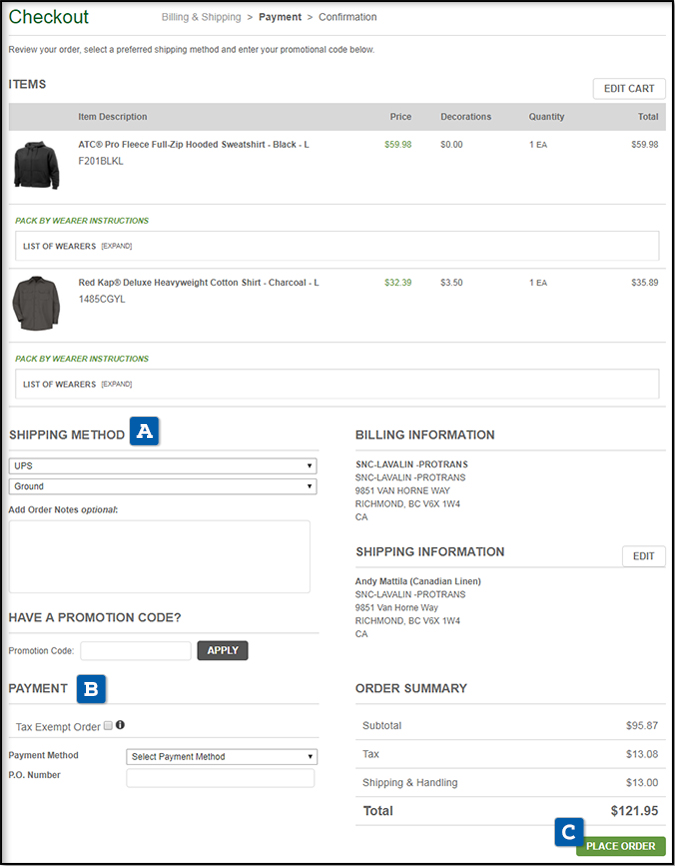Click the black hooded sweatshirt thumbnail

pyautogui.click(x=36, y=164)
